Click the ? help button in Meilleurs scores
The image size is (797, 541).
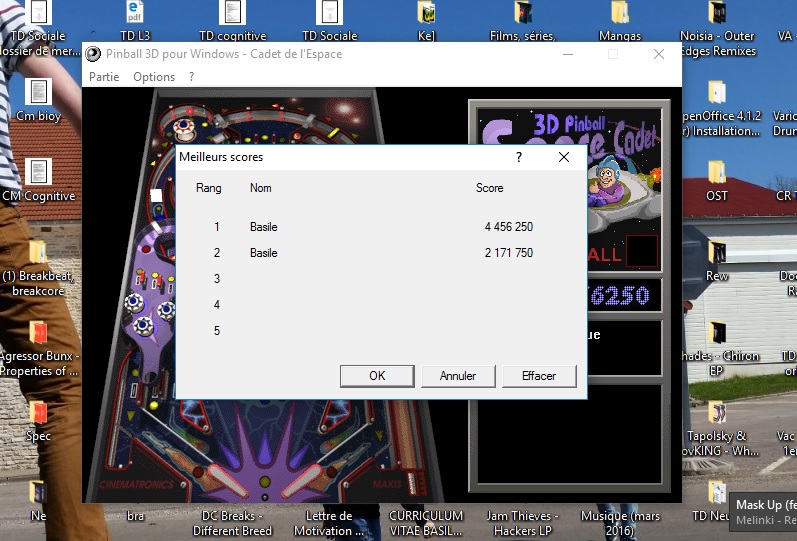[518, 157]
